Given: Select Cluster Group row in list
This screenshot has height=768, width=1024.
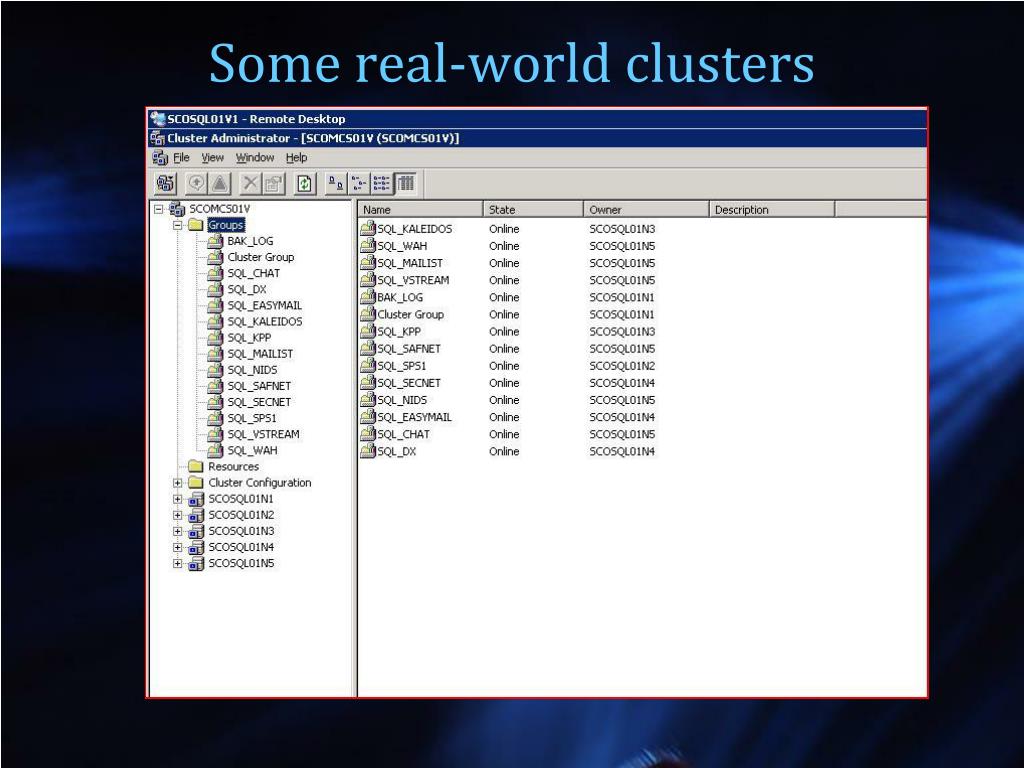Looking at the screenshot, I should tap(410, 314).
